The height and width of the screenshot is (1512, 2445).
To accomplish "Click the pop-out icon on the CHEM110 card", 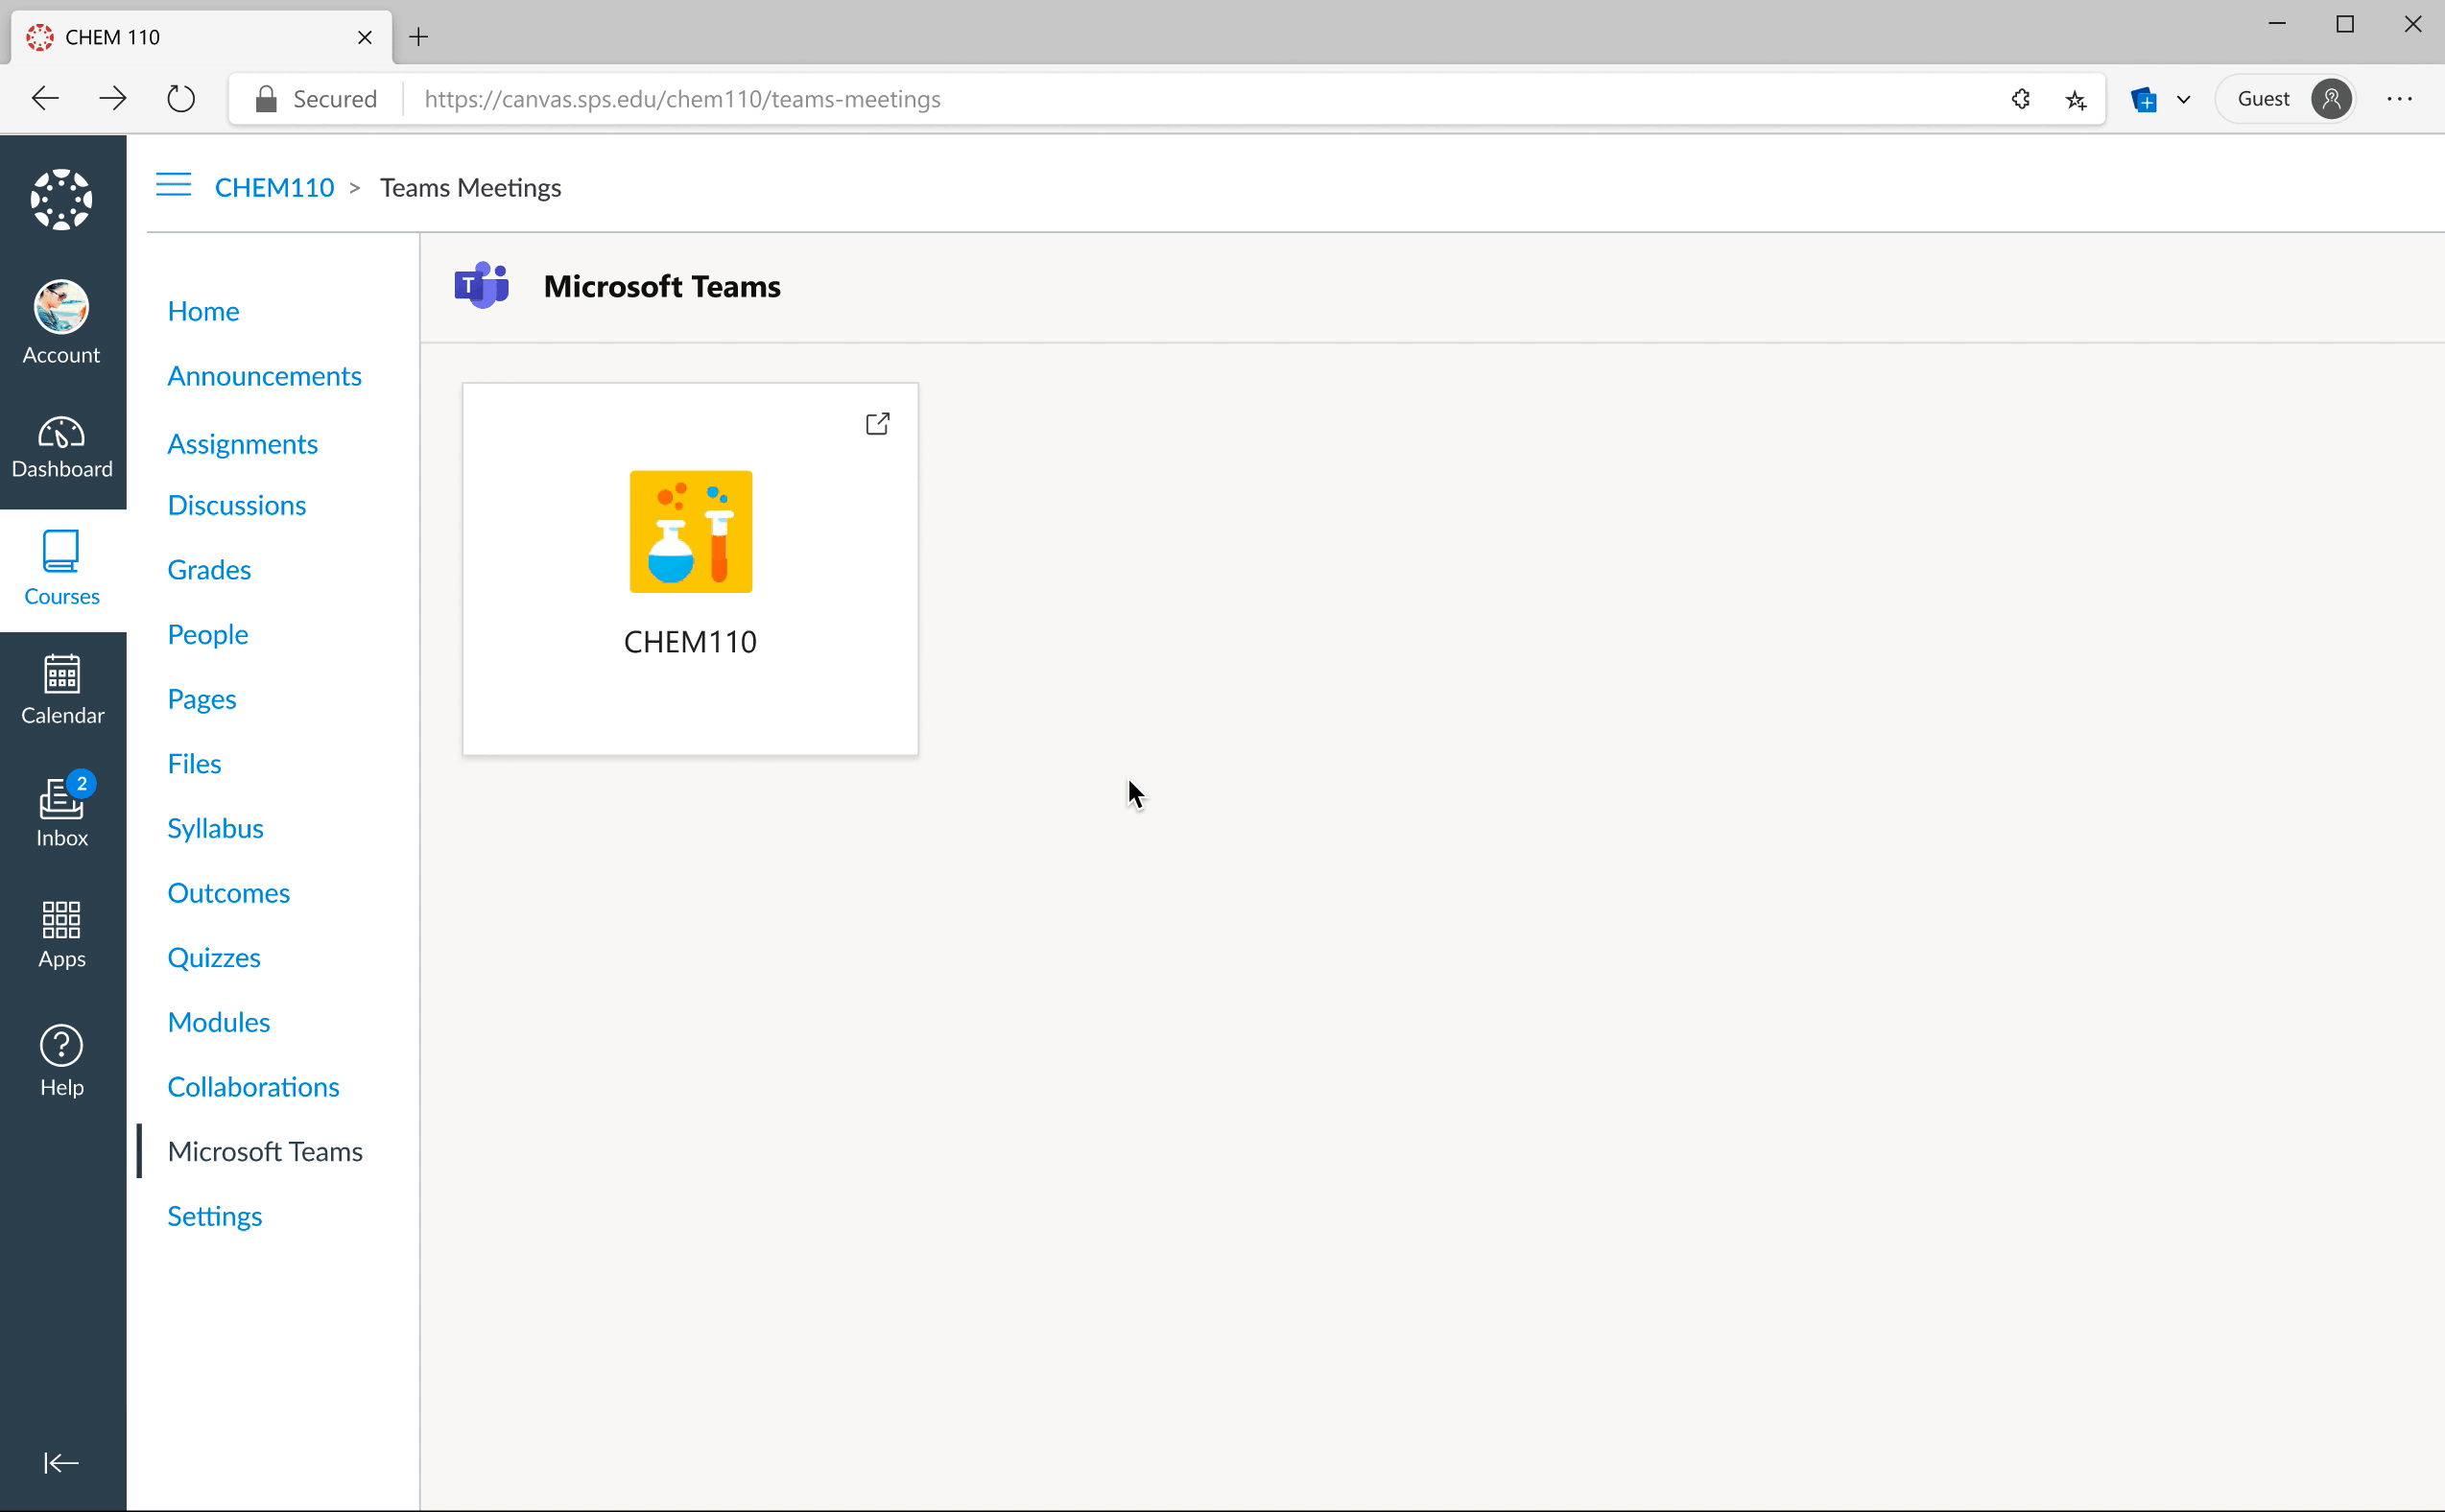I will [877, 424].
